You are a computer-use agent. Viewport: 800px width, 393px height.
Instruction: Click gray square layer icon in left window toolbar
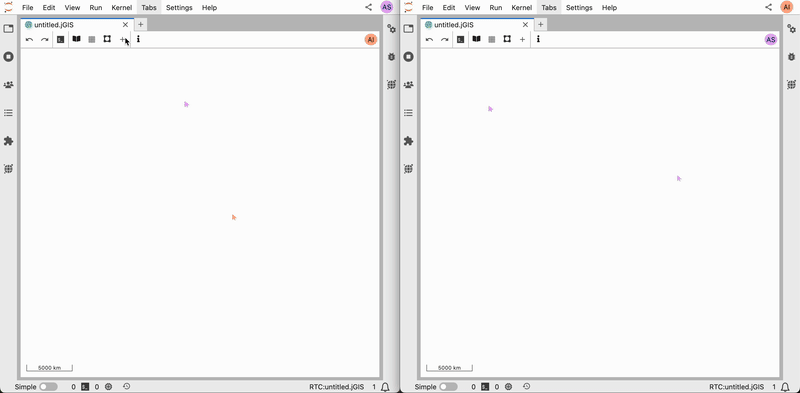[92, 39]
